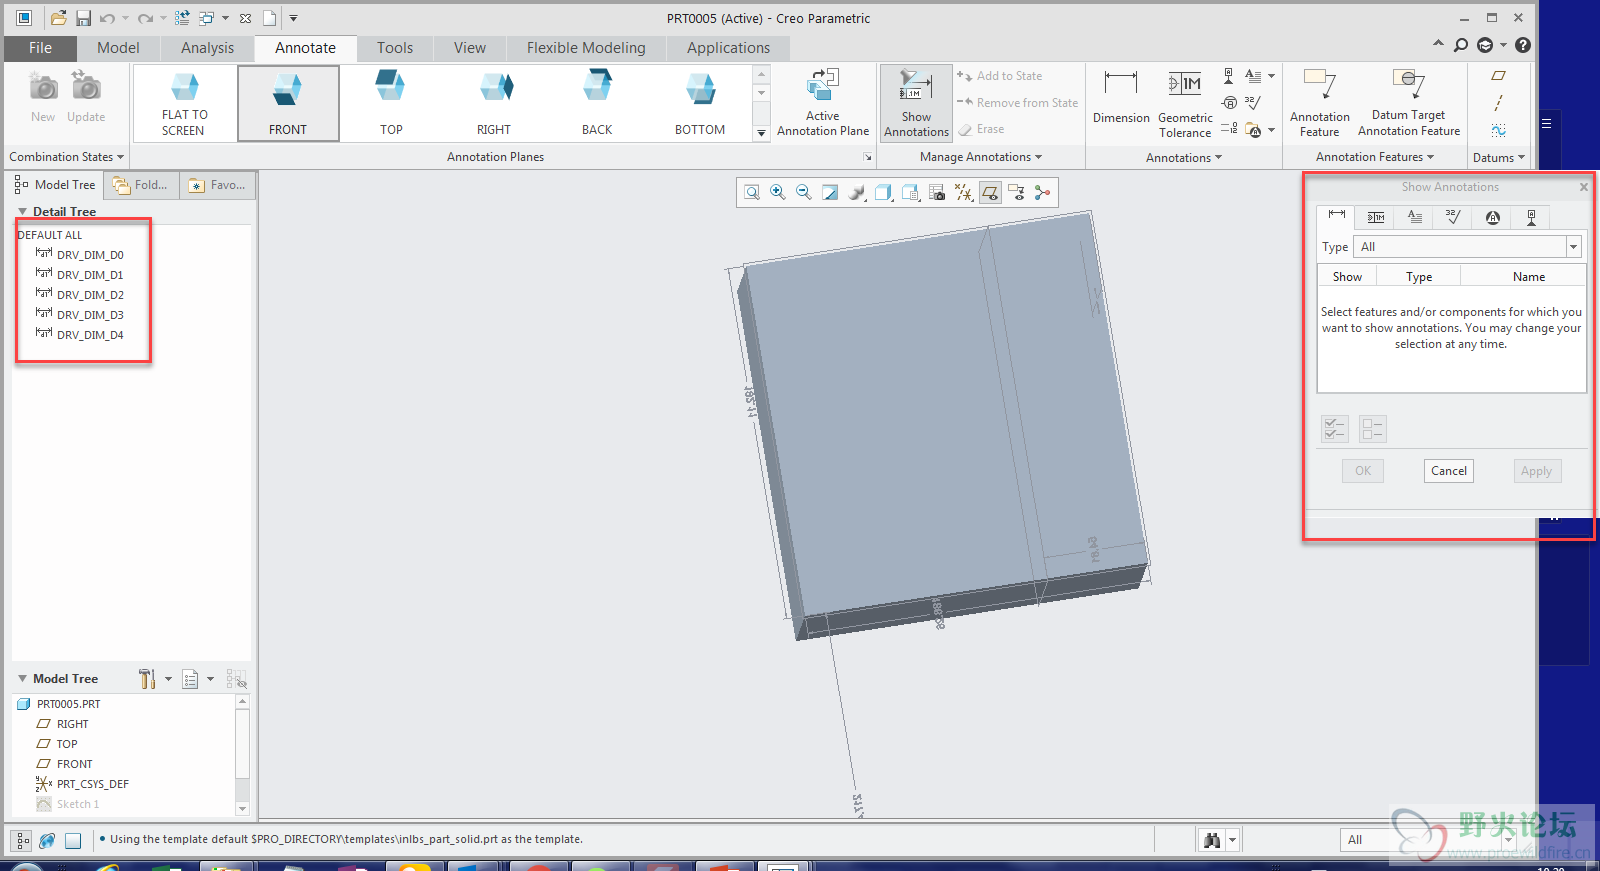
Task: Open the Fold... browser tab in navigator
Action: click(141, 185)
